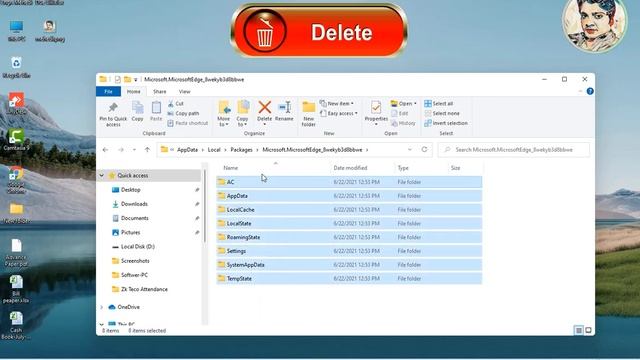Go up one folder level

147,150
